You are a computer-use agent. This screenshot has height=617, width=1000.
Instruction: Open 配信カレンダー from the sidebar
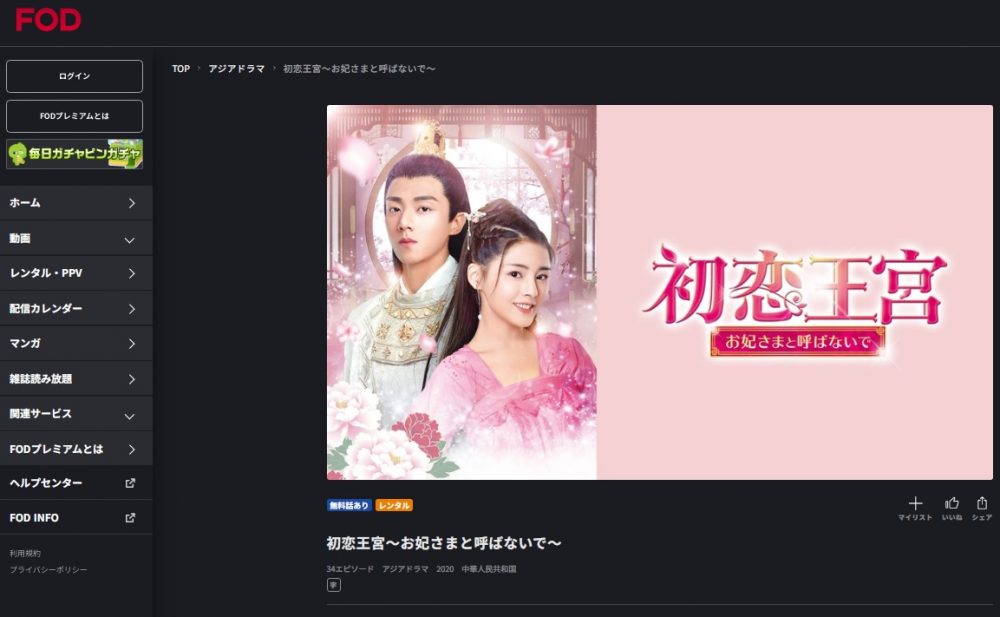click(x=76, y=309)
